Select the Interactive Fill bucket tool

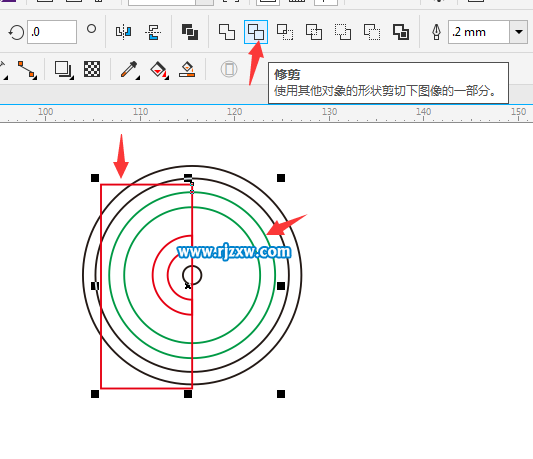[x=159, y=70]
